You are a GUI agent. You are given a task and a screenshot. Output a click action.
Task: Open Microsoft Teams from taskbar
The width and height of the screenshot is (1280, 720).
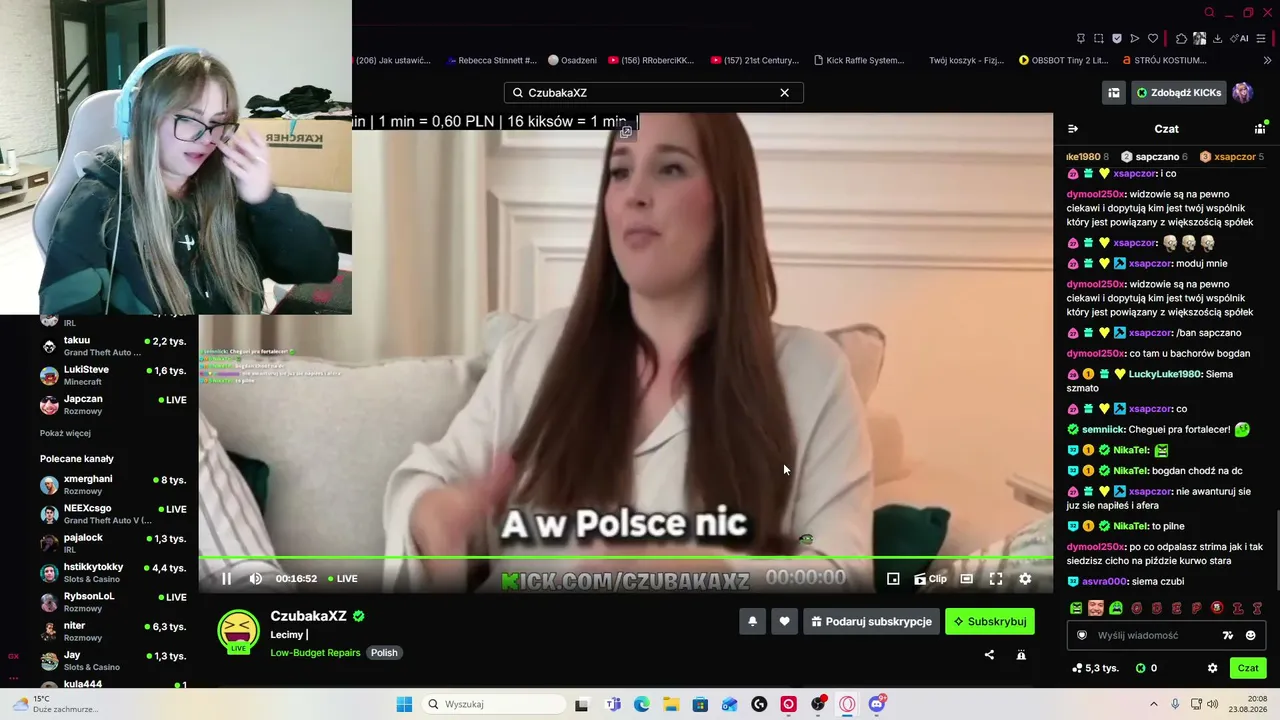tap(613, 704)
